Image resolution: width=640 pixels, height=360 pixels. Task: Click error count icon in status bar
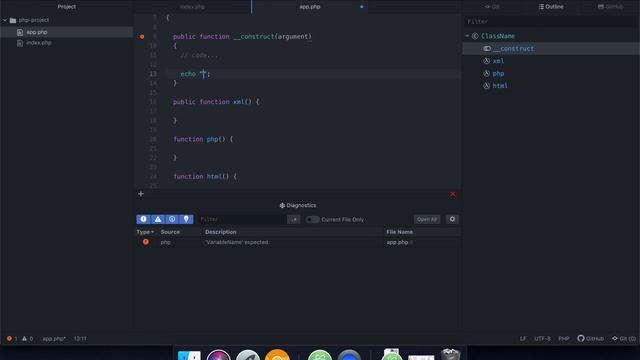9,338
